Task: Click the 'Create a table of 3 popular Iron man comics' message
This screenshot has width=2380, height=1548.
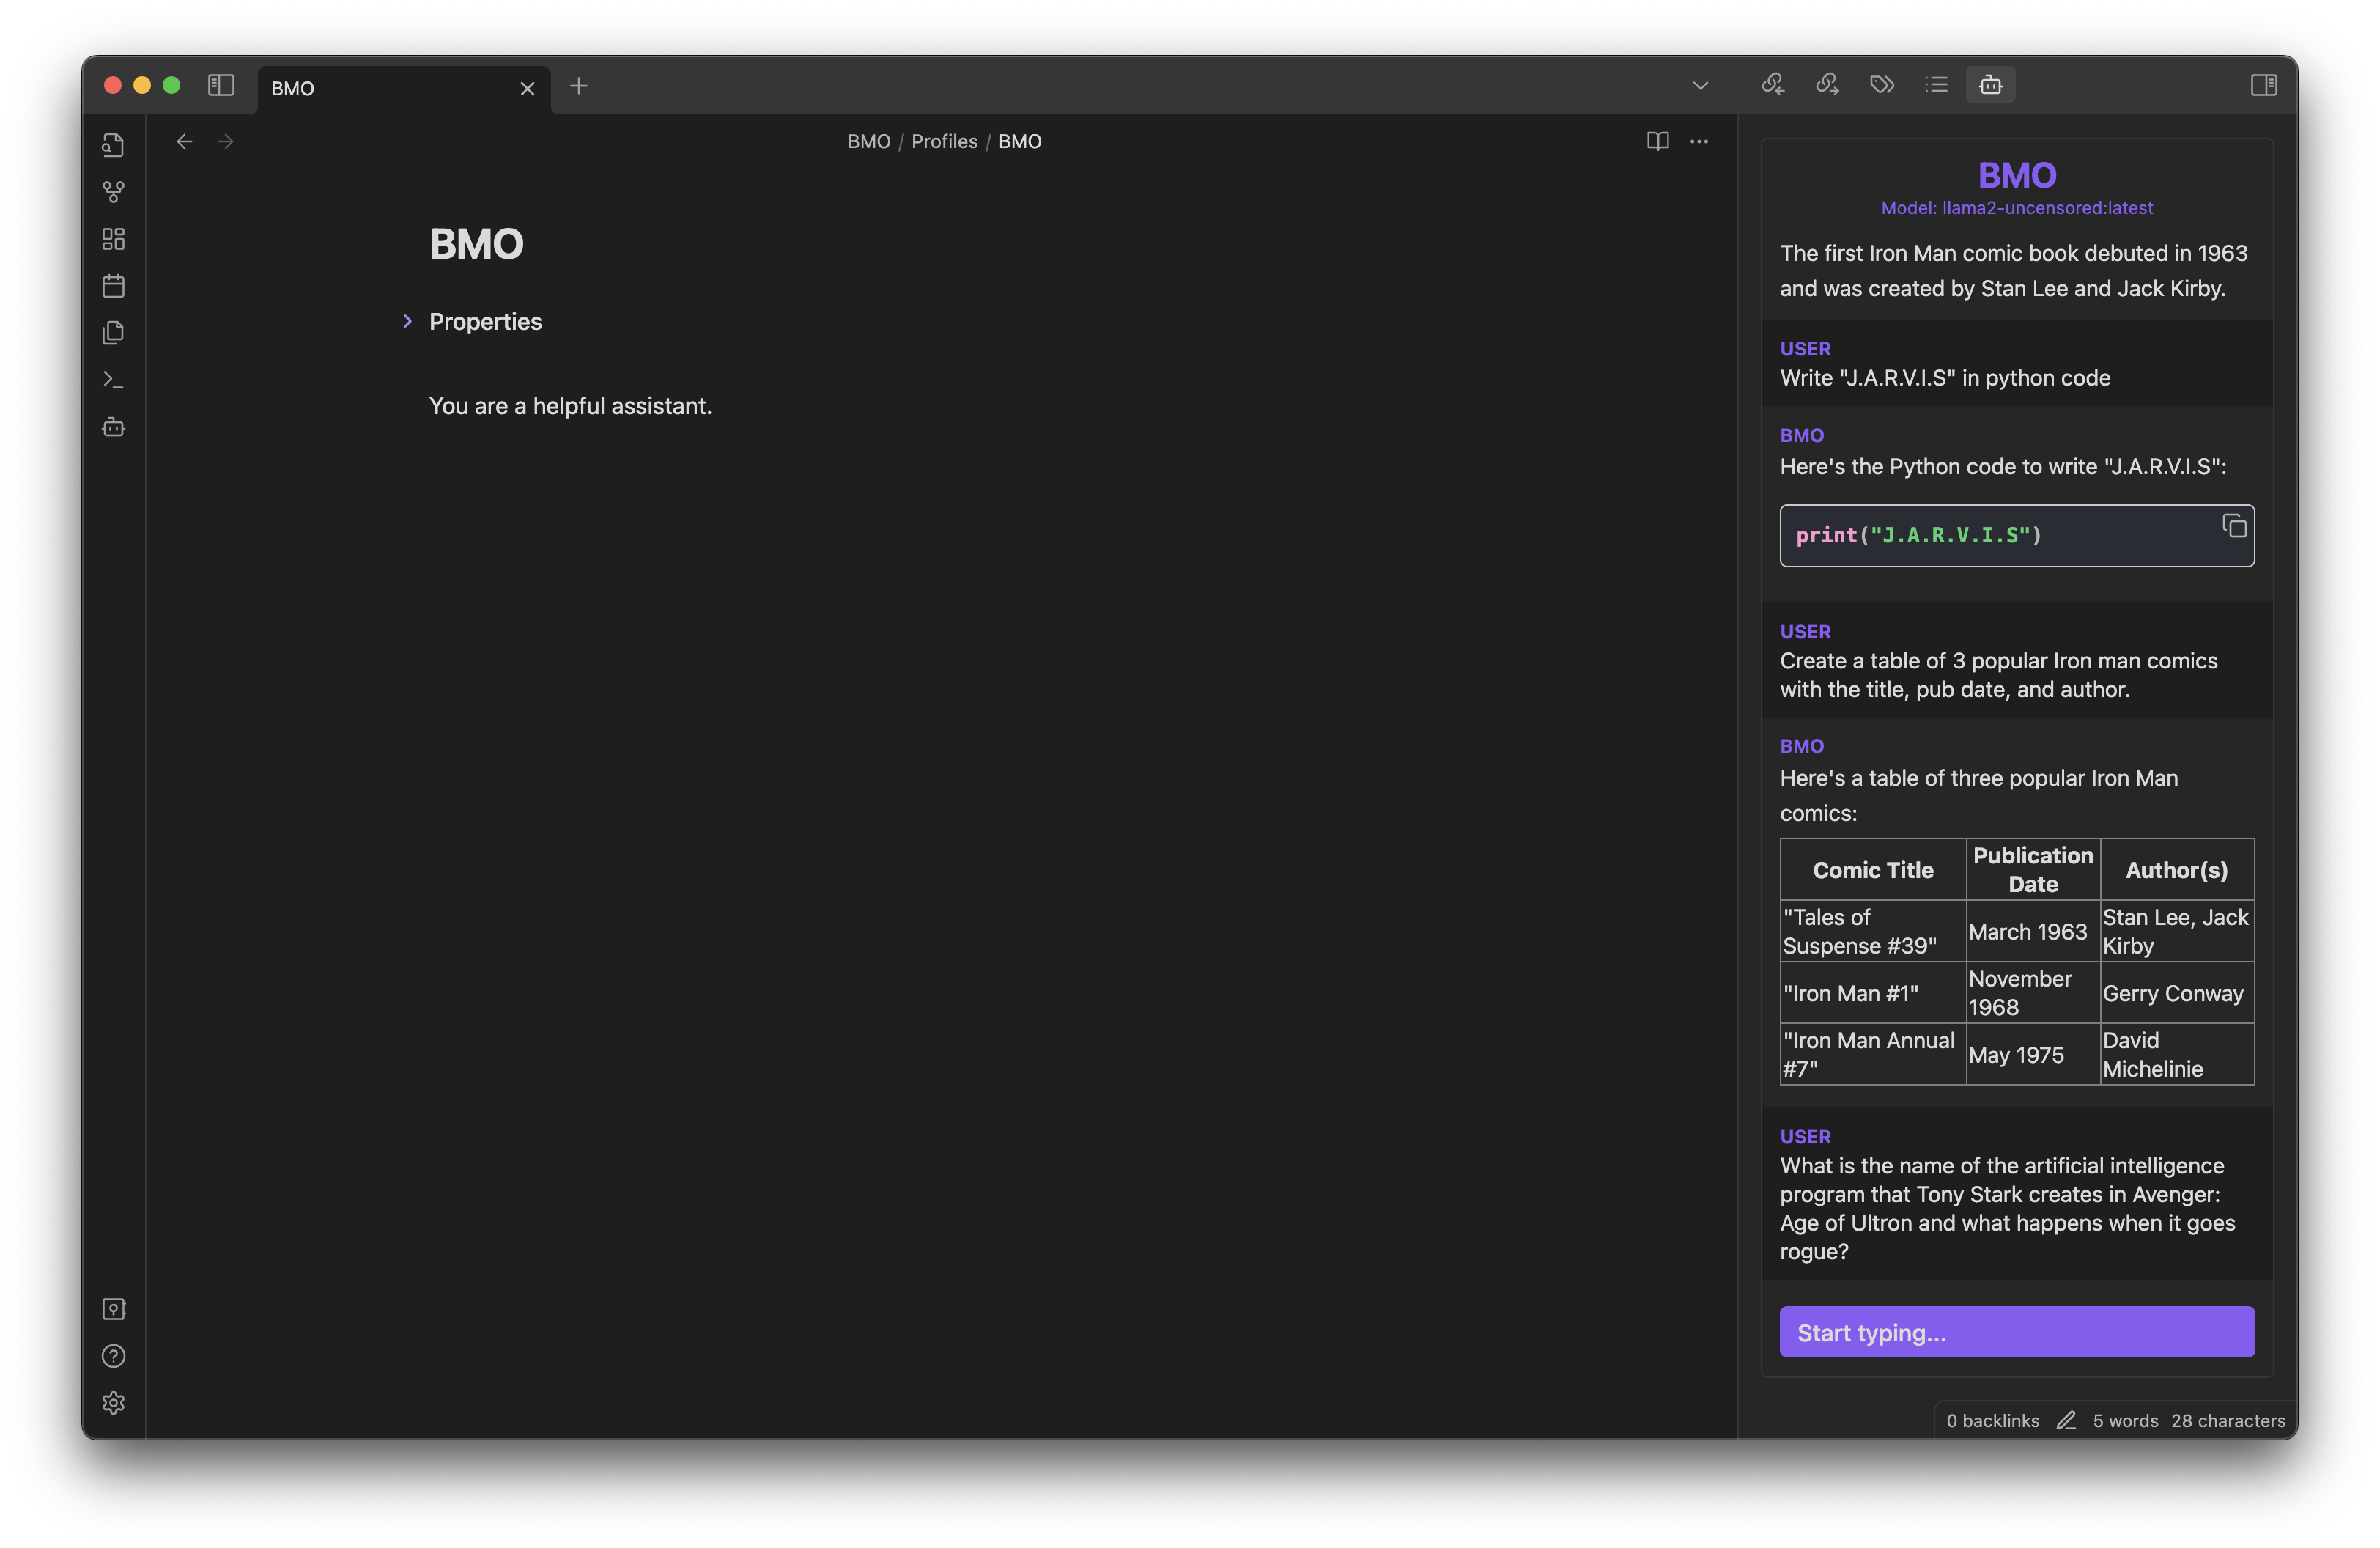Action: pos(1998,675)
